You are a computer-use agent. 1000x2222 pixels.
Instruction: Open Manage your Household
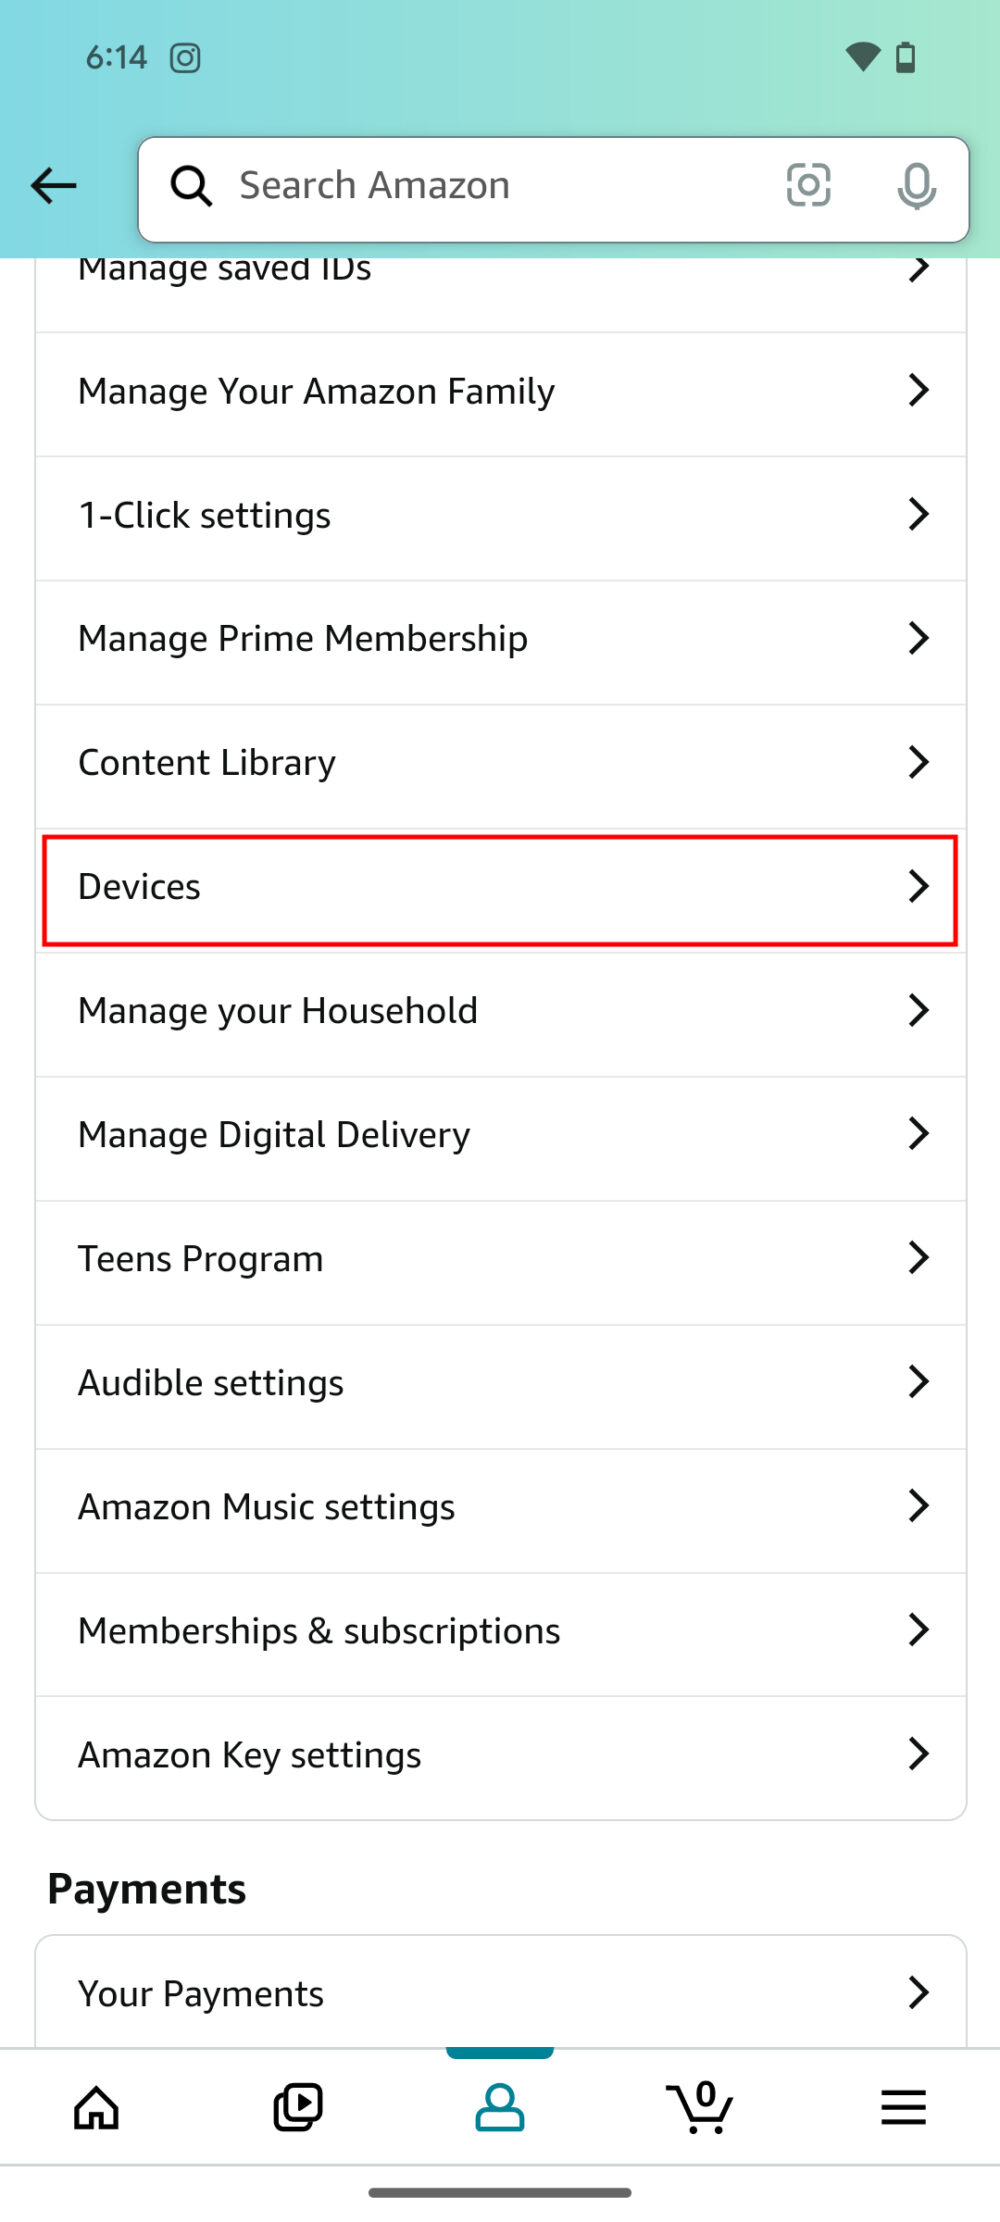(x=500, y=1010)
